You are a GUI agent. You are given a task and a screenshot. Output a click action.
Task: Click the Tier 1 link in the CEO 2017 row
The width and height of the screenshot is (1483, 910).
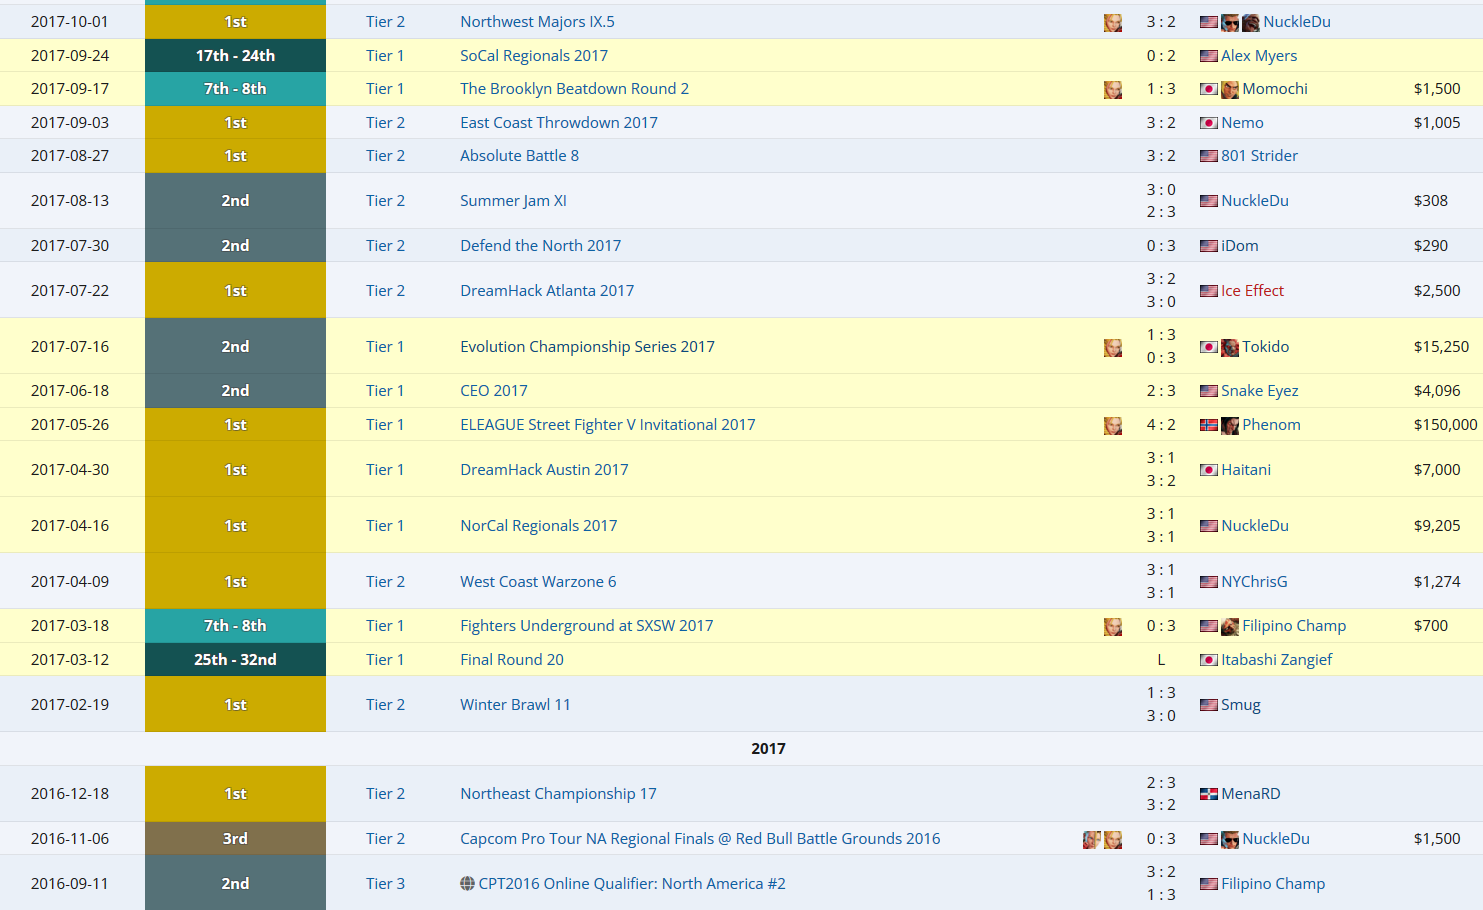[x=385, y=391]
